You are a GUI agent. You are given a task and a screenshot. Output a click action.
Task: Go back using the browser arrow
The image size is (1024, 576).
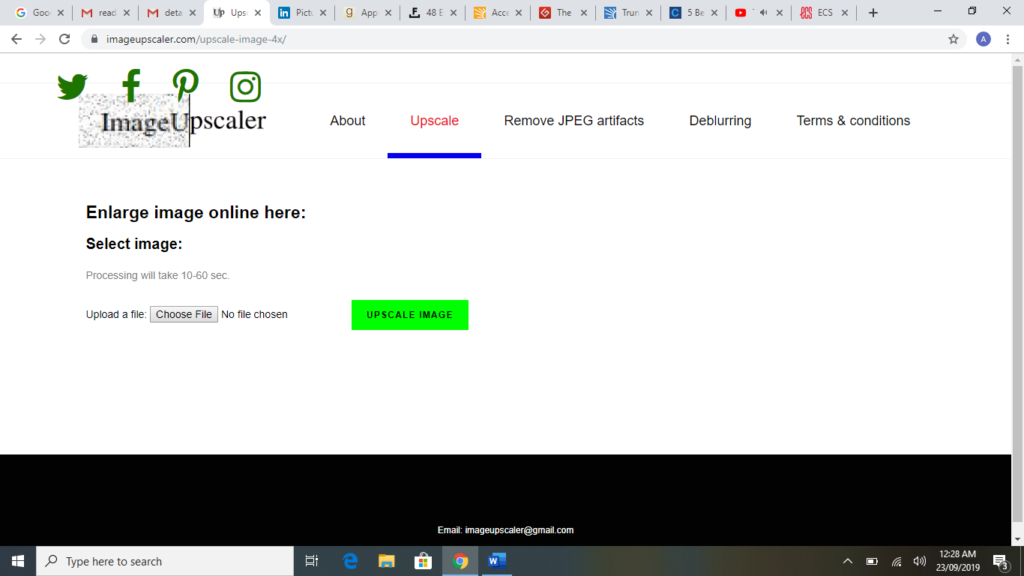pos(15,39)
